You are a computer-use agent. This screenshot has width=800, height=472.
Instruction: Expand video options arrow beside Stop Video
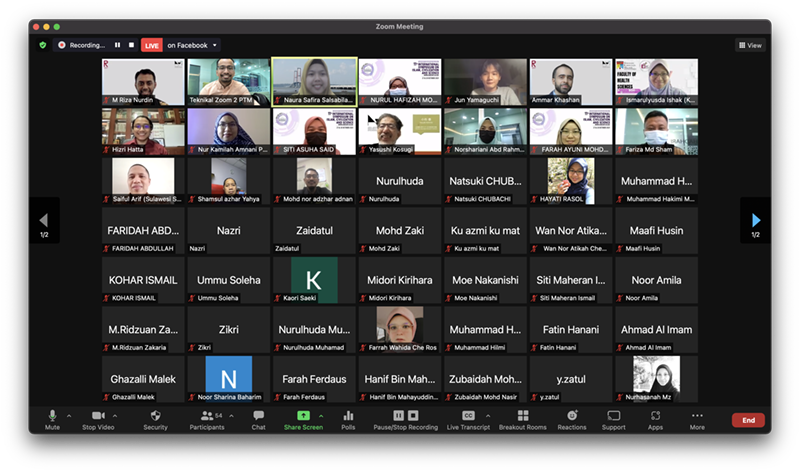[x=115, y=415]
